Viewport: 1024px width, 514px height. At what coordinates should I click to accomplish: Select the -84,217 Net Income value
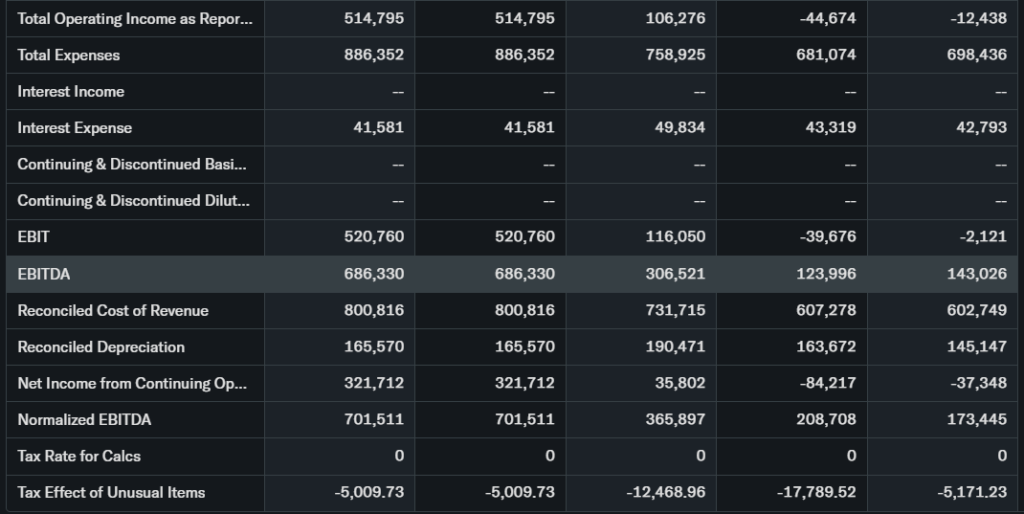[829, 383]
